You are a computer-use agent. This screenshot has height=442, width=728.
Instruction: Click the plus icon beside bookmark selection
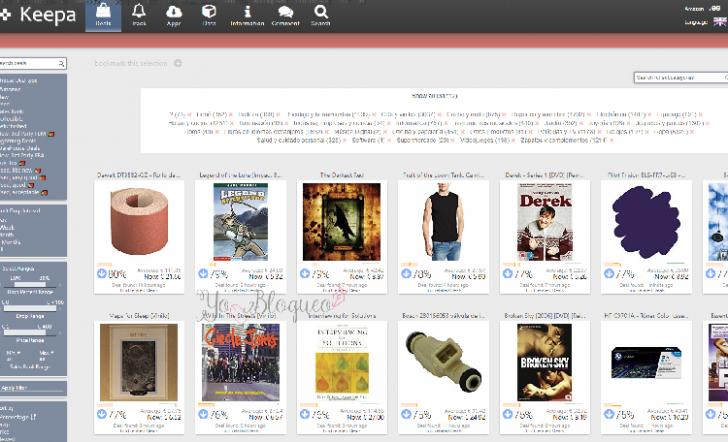(x=178, y=63)
